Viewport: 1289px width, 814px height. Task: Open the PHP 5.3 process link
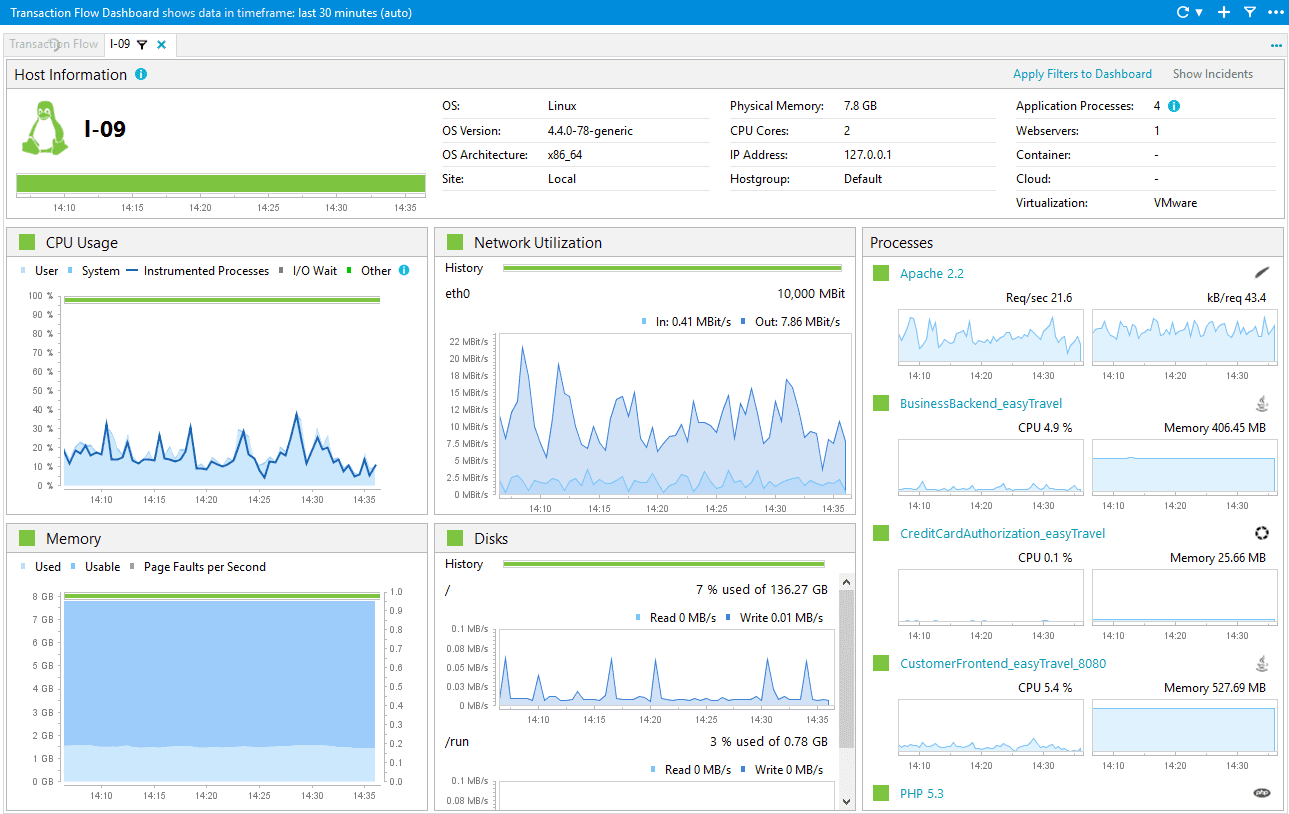922,793
